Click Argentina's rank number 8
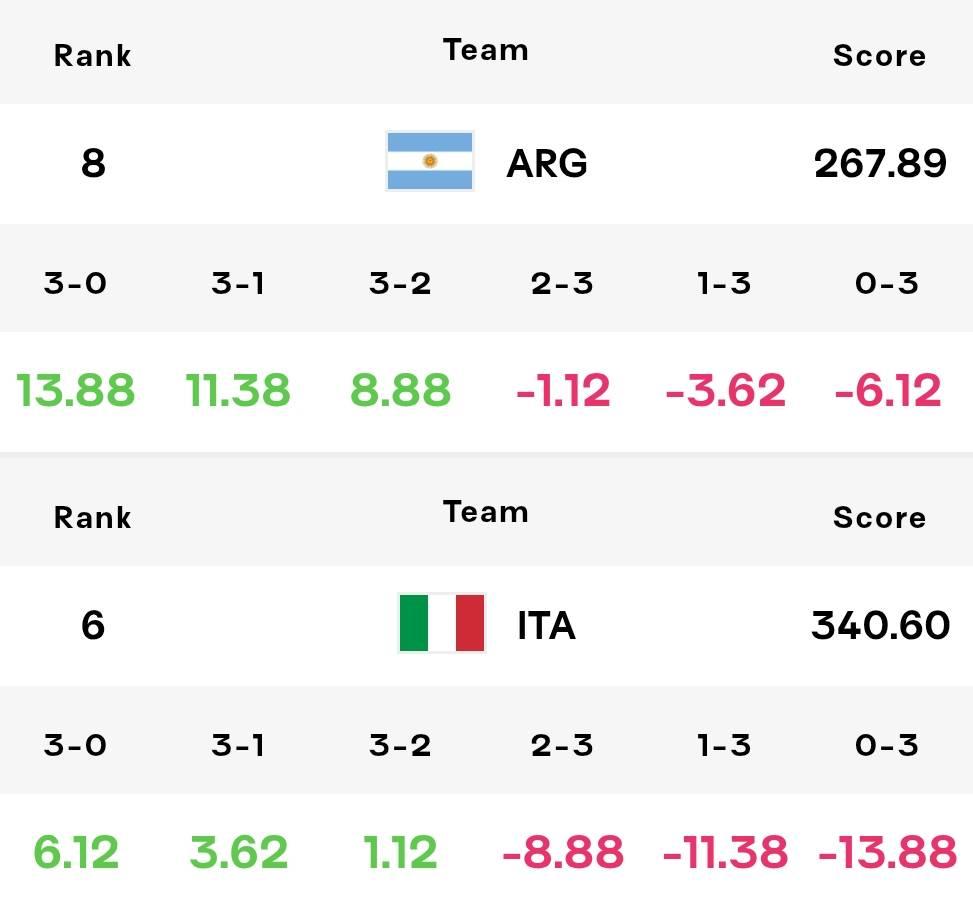Screen dimensions: 973x904 click(x=93, y=163)
